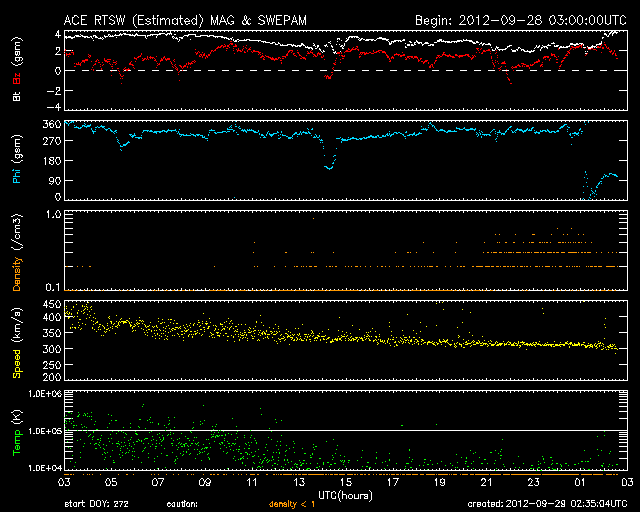Click the green Temp (K) axis label
The image size is (640, 512).
(16, 433)
